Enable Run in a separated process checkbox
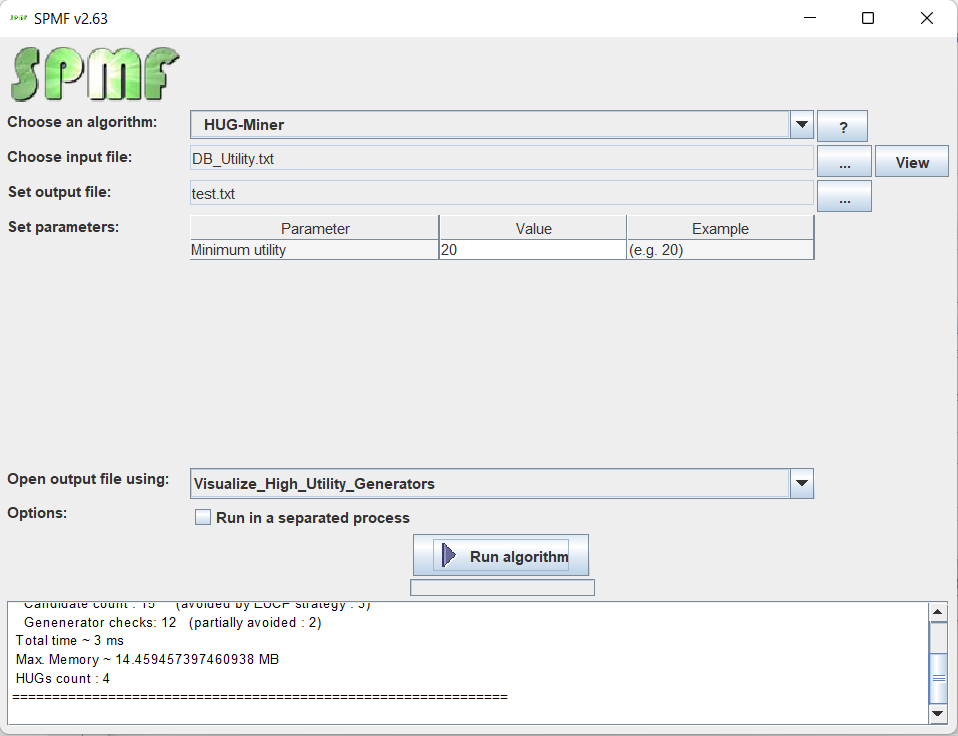 [x=203, y=518]
